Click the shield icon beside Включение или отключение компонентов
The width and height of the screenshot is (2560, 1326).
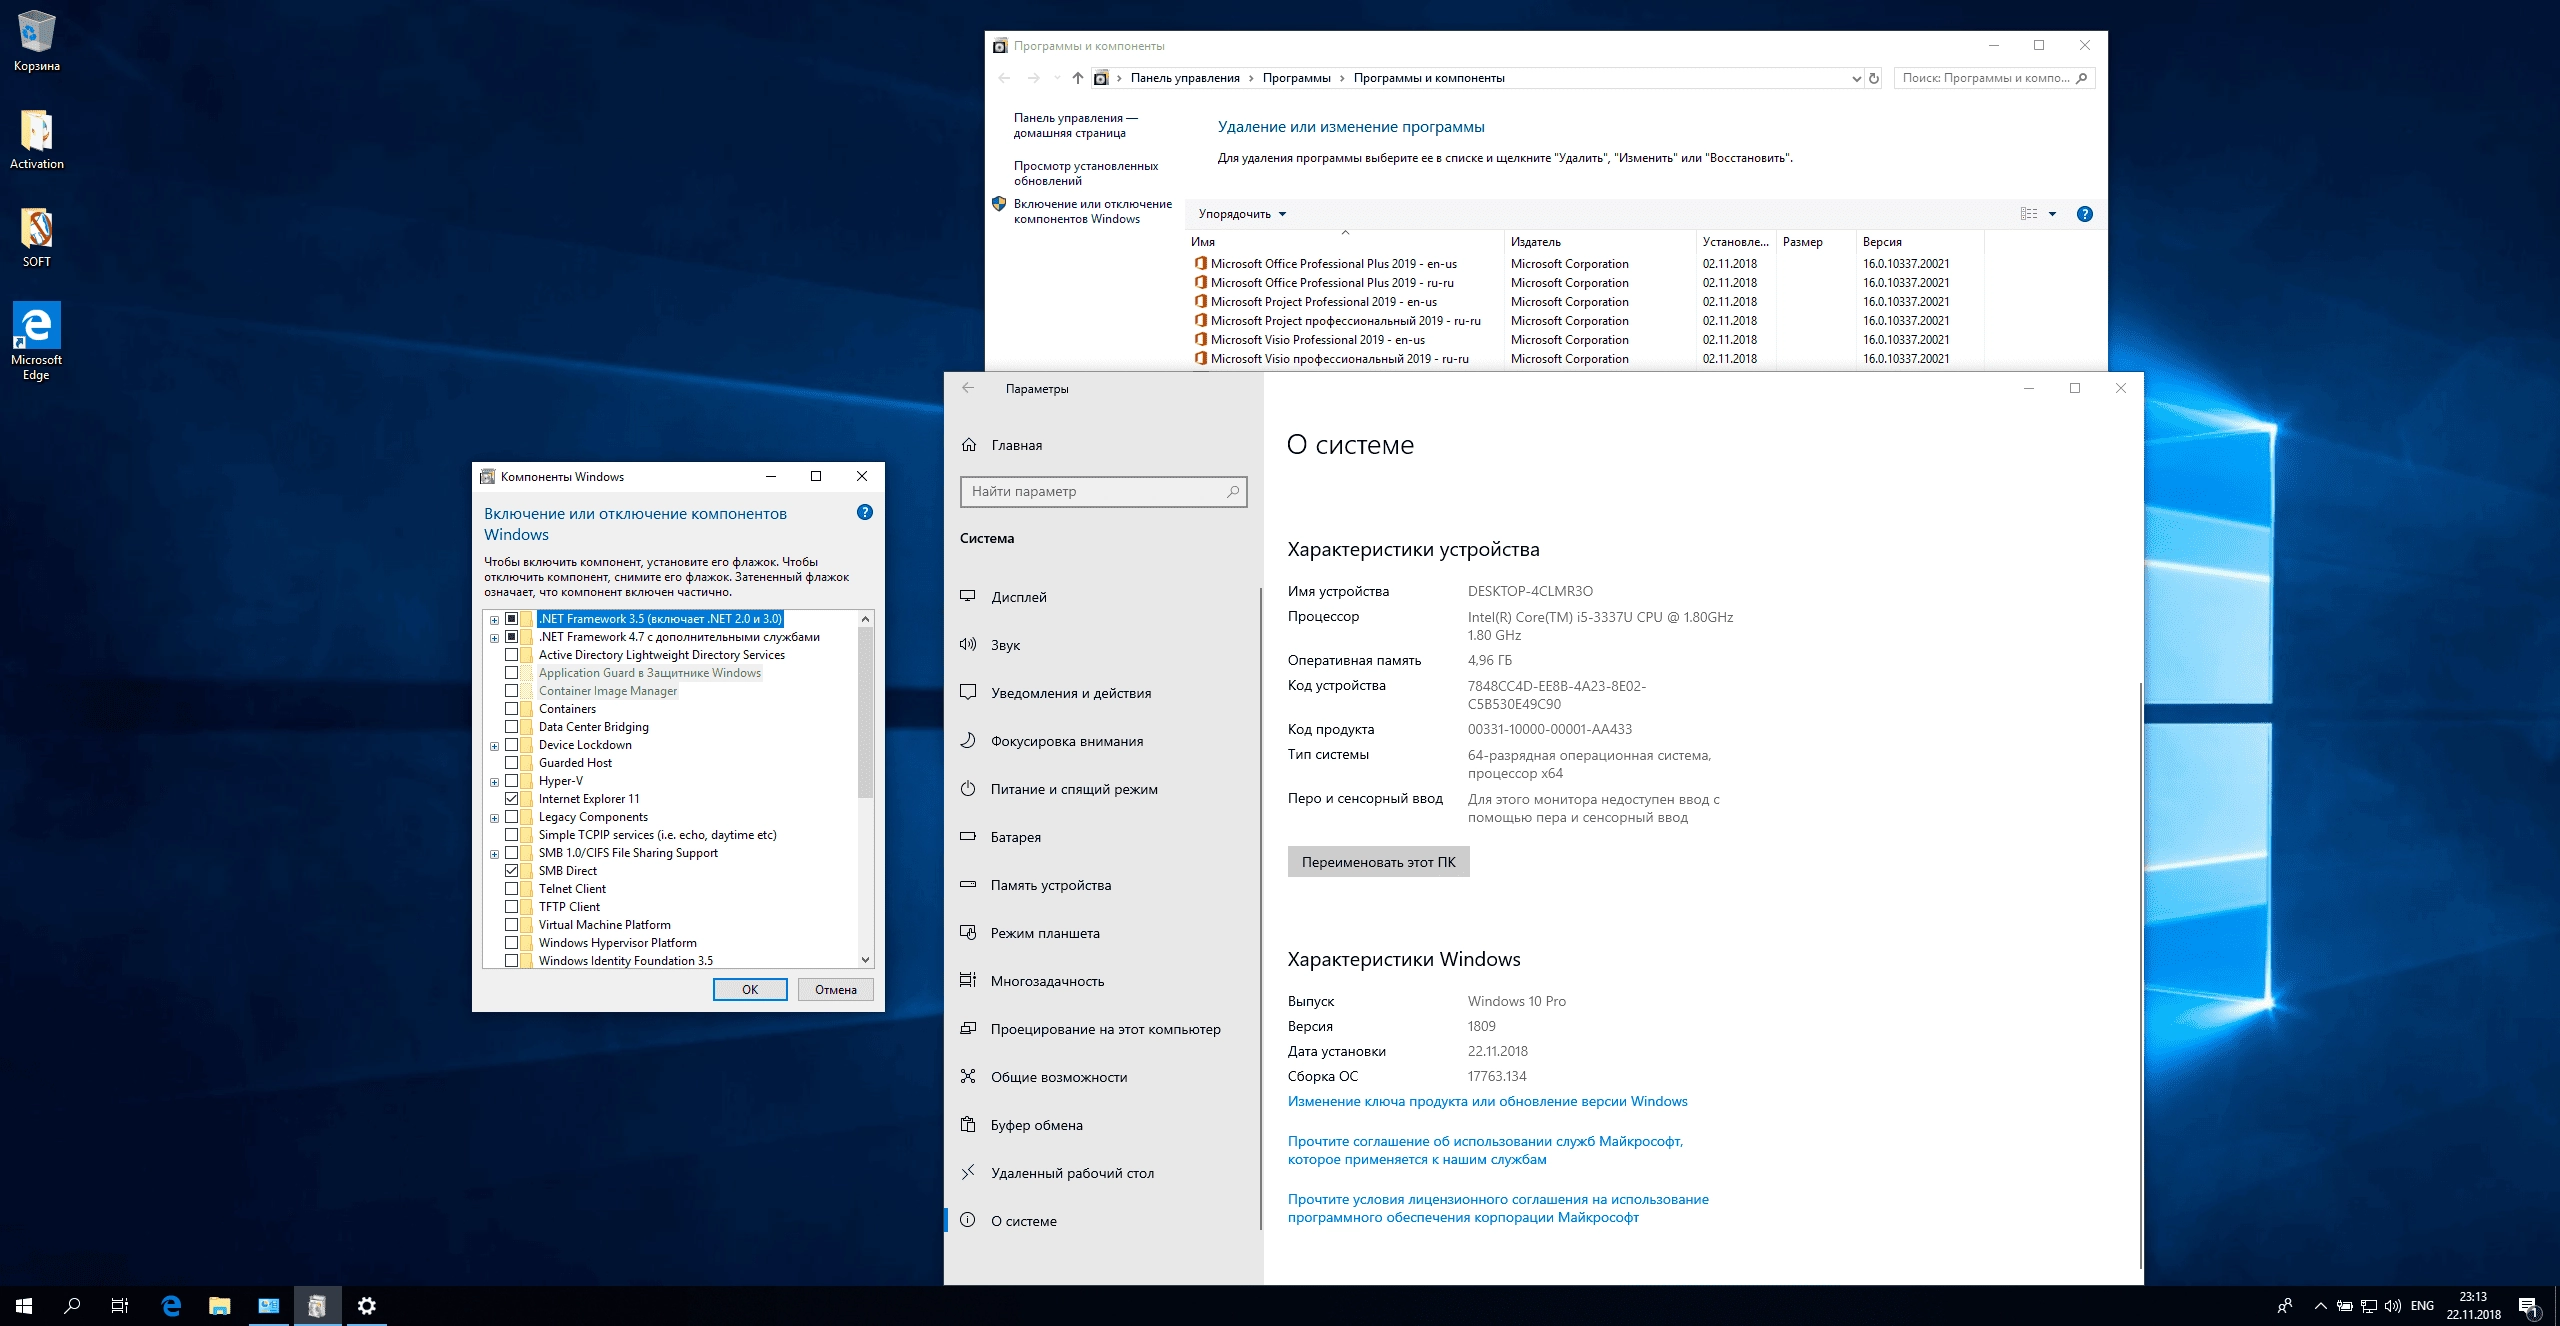[999, 204]
